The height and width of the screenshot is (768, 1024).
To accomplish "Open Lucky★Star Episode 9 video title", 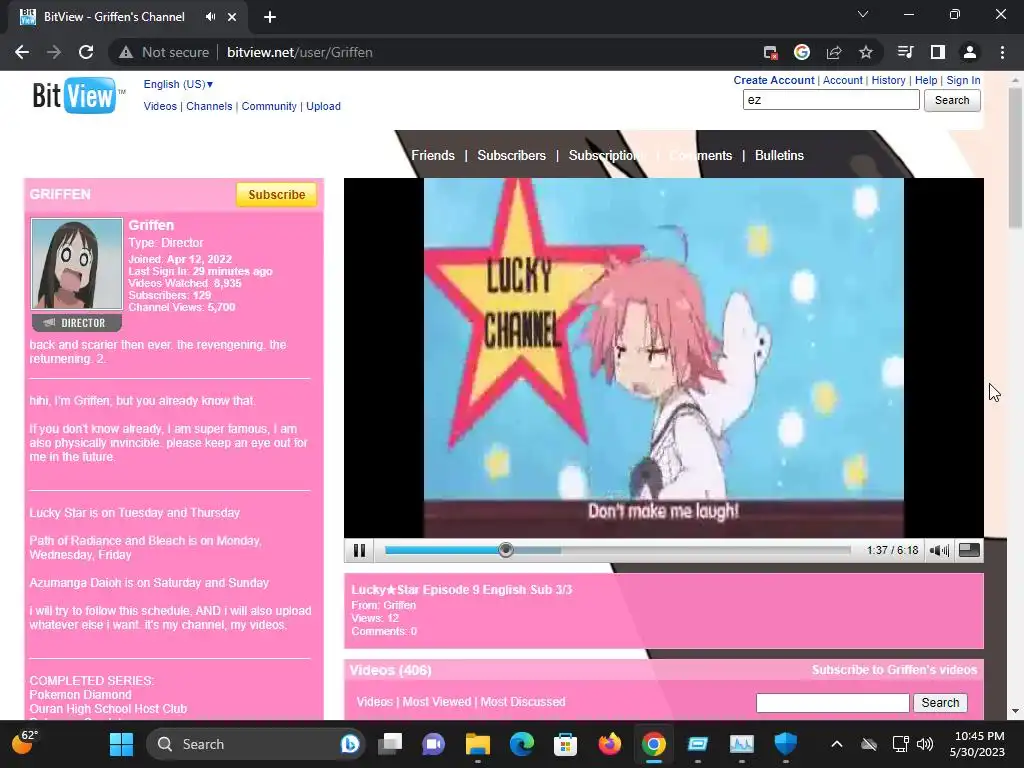I will 462,590.
